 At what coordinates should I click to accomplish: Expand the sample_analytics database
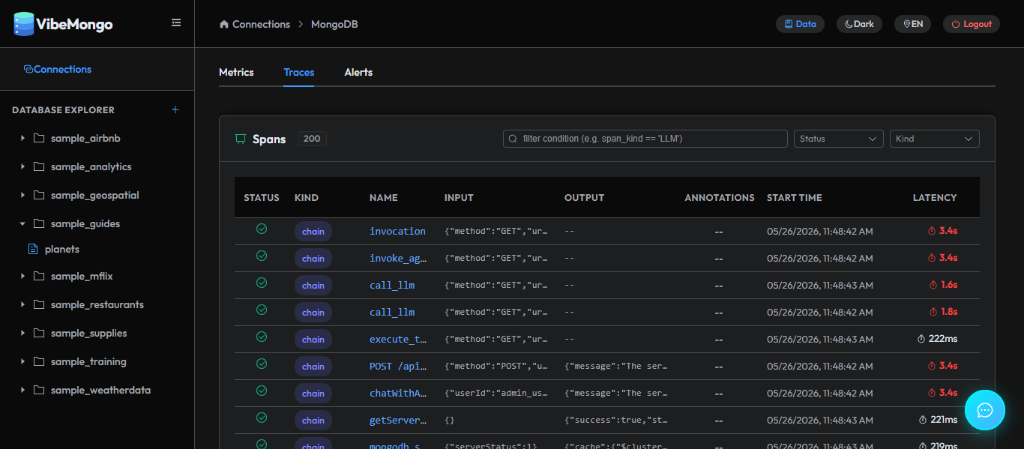pyautogui.click(x=23, y=166)
